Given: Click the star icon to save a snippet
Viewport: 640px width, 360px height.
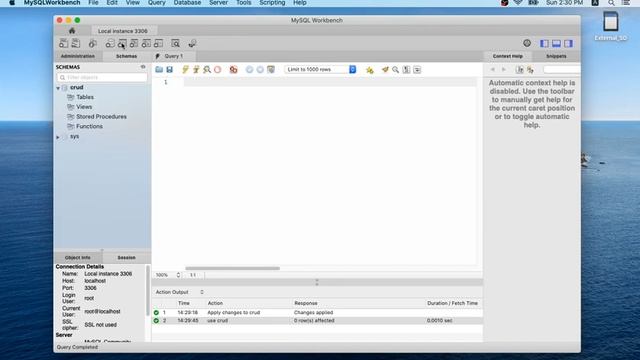Looking at the screenshot, I should pyautogui.click(x=370, y=70).
